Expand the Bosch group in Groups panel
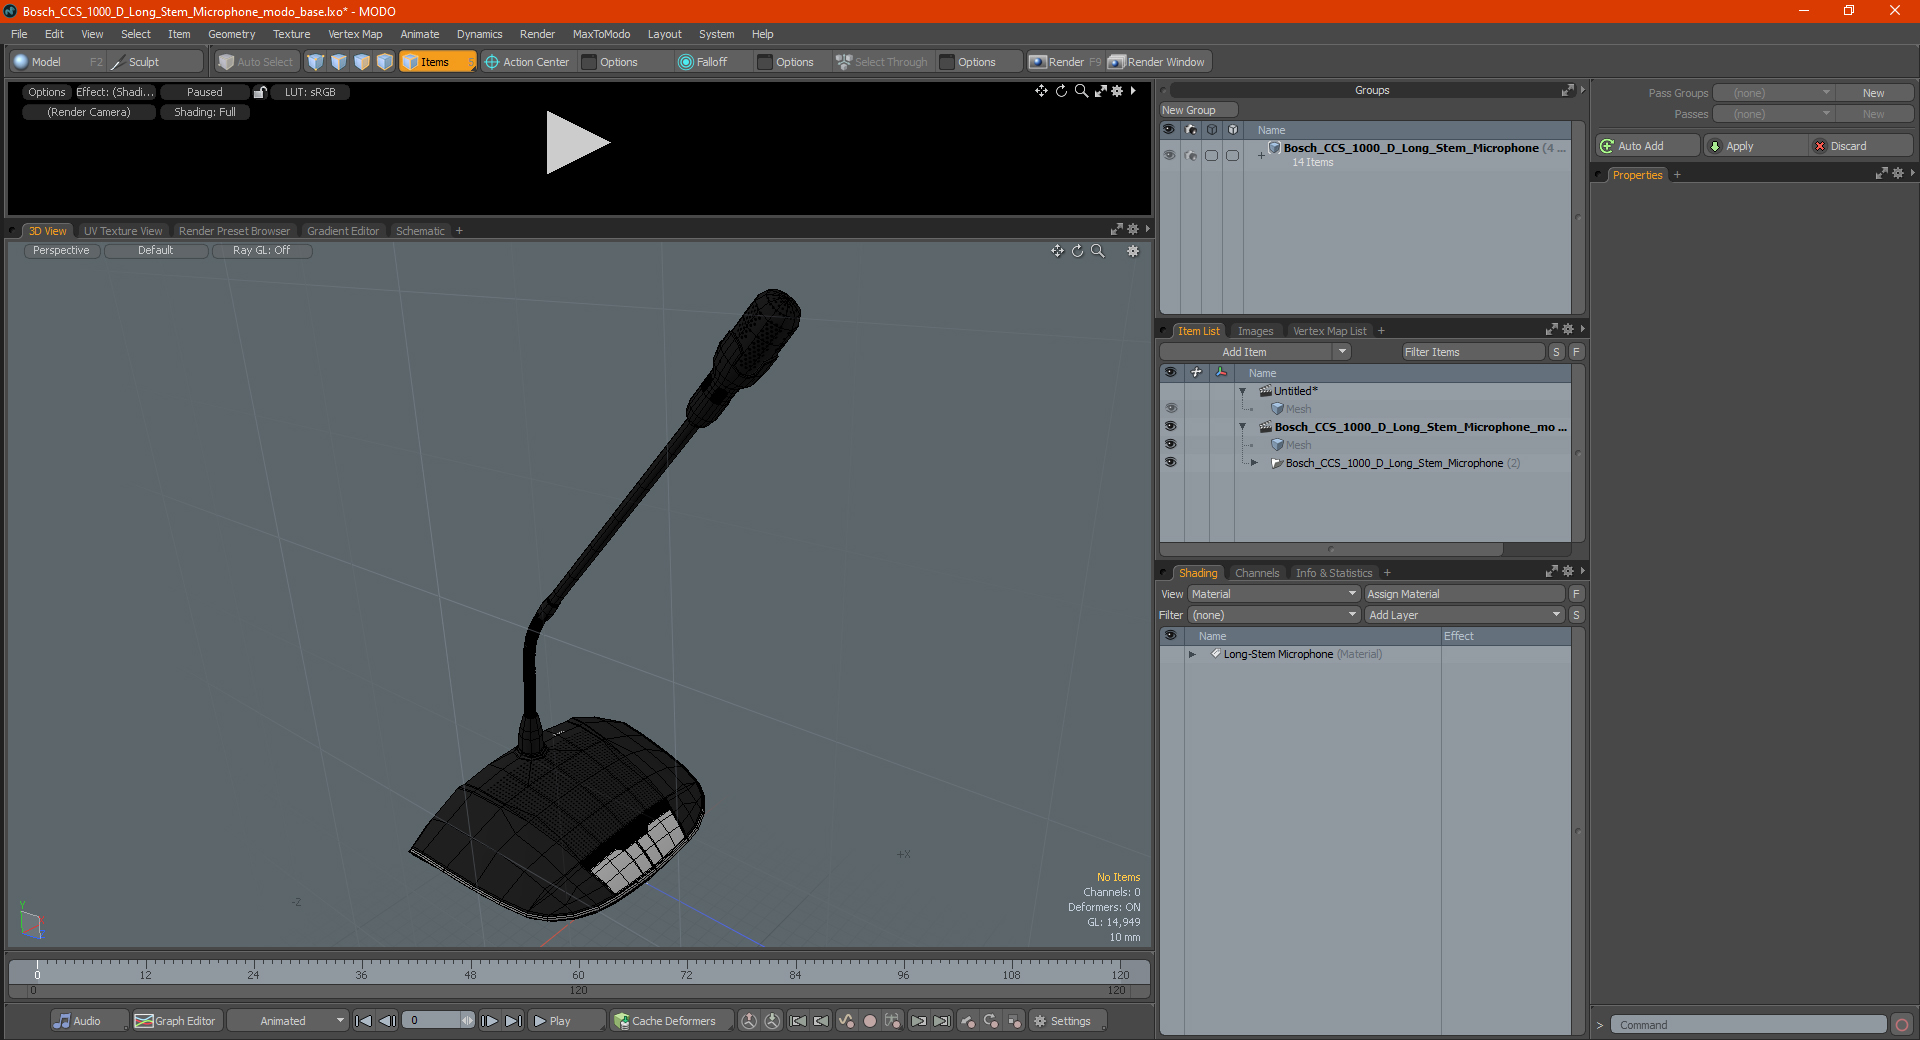Viewport: 1920px width, 1040px height. tap(1261, 155)
